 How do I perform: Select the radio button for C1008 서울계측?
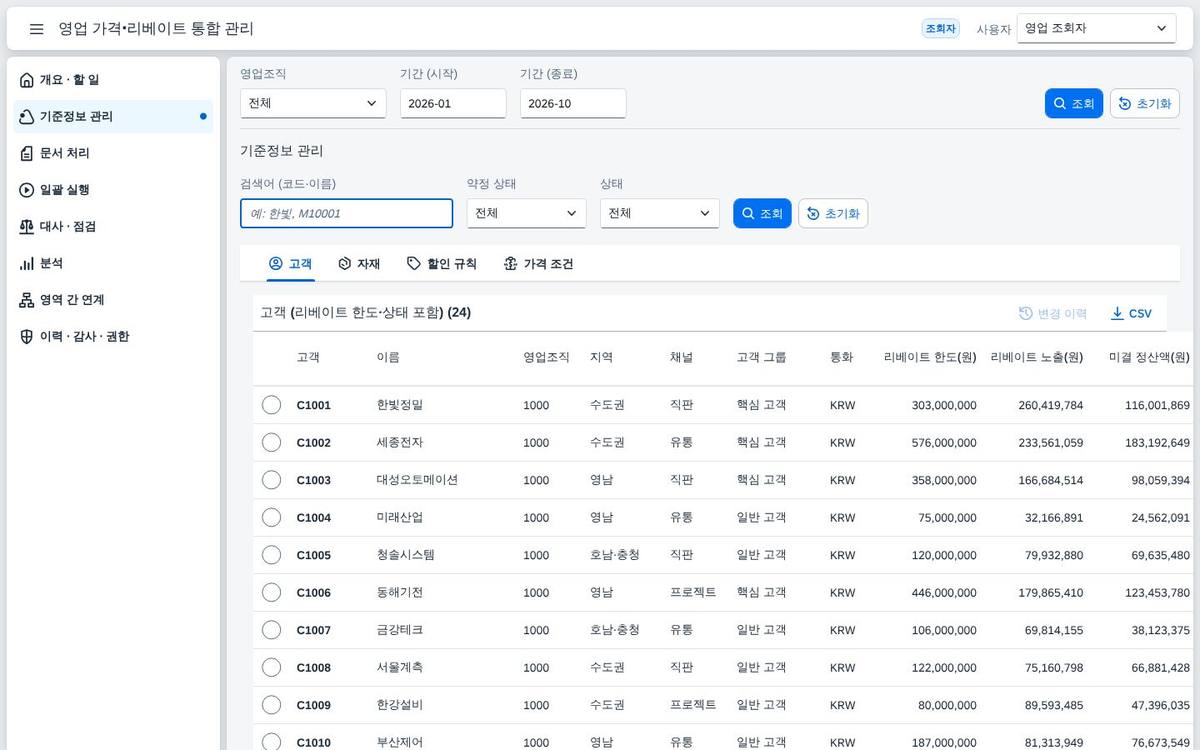point(271,667)
